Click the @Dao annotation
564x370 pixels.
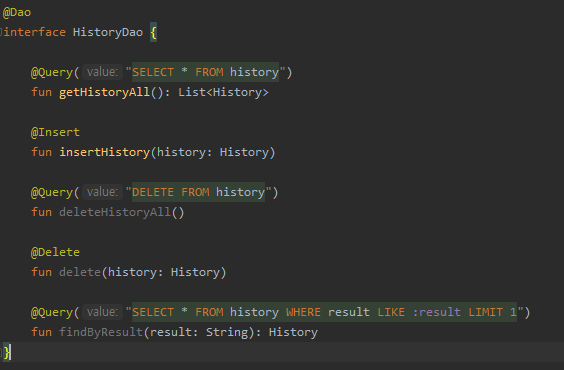17,13
